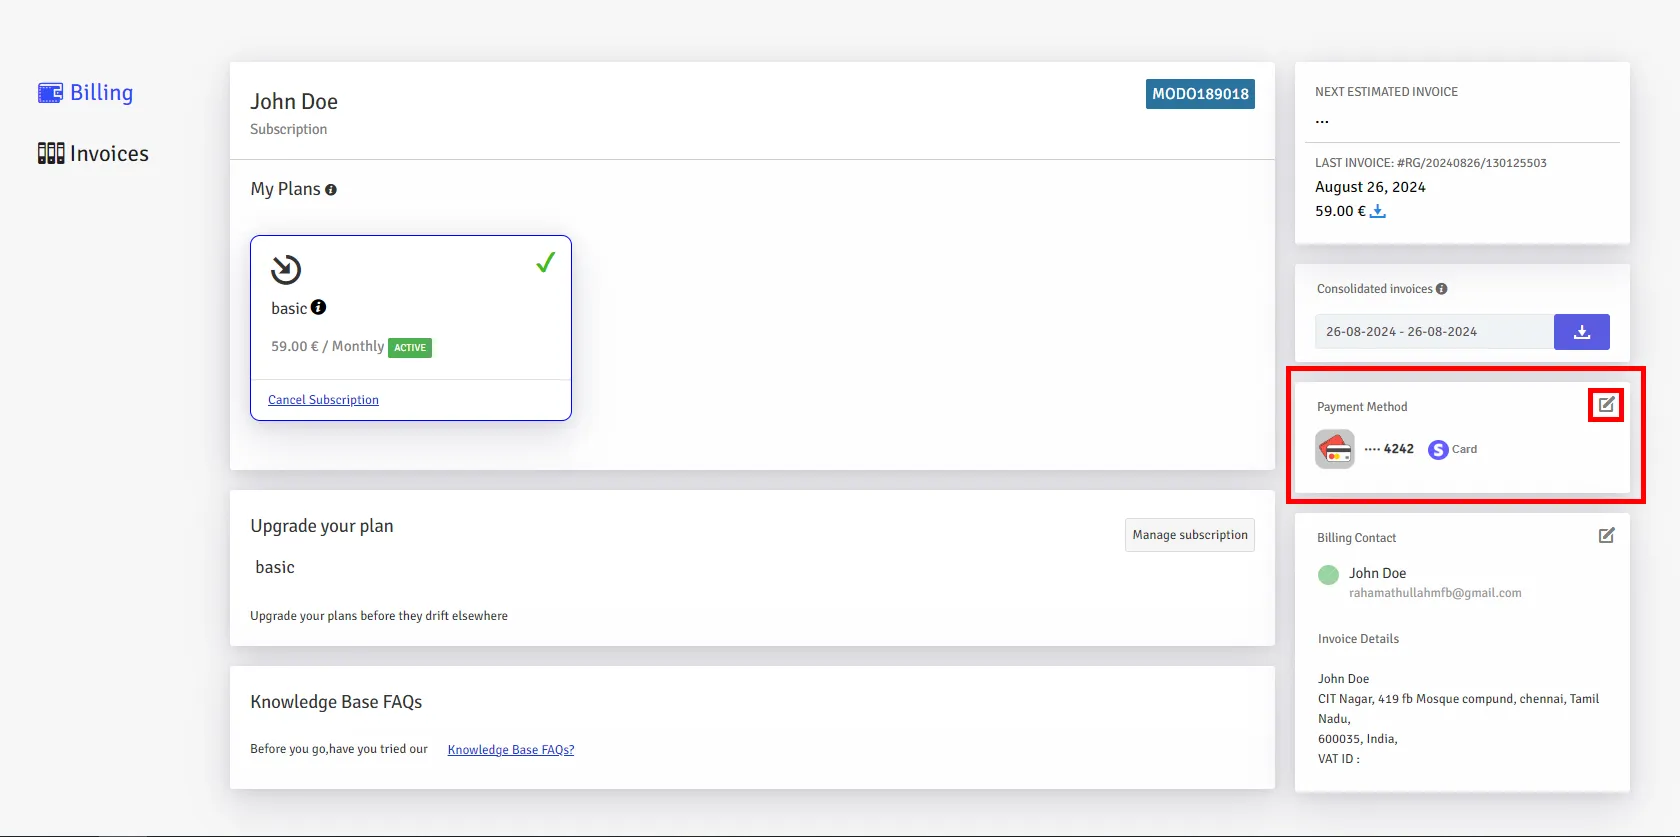Click the credit card icon under Payment Method
Viewport: 1680px width, 837px height.
pyautogui.click(x=1335, y=449)
